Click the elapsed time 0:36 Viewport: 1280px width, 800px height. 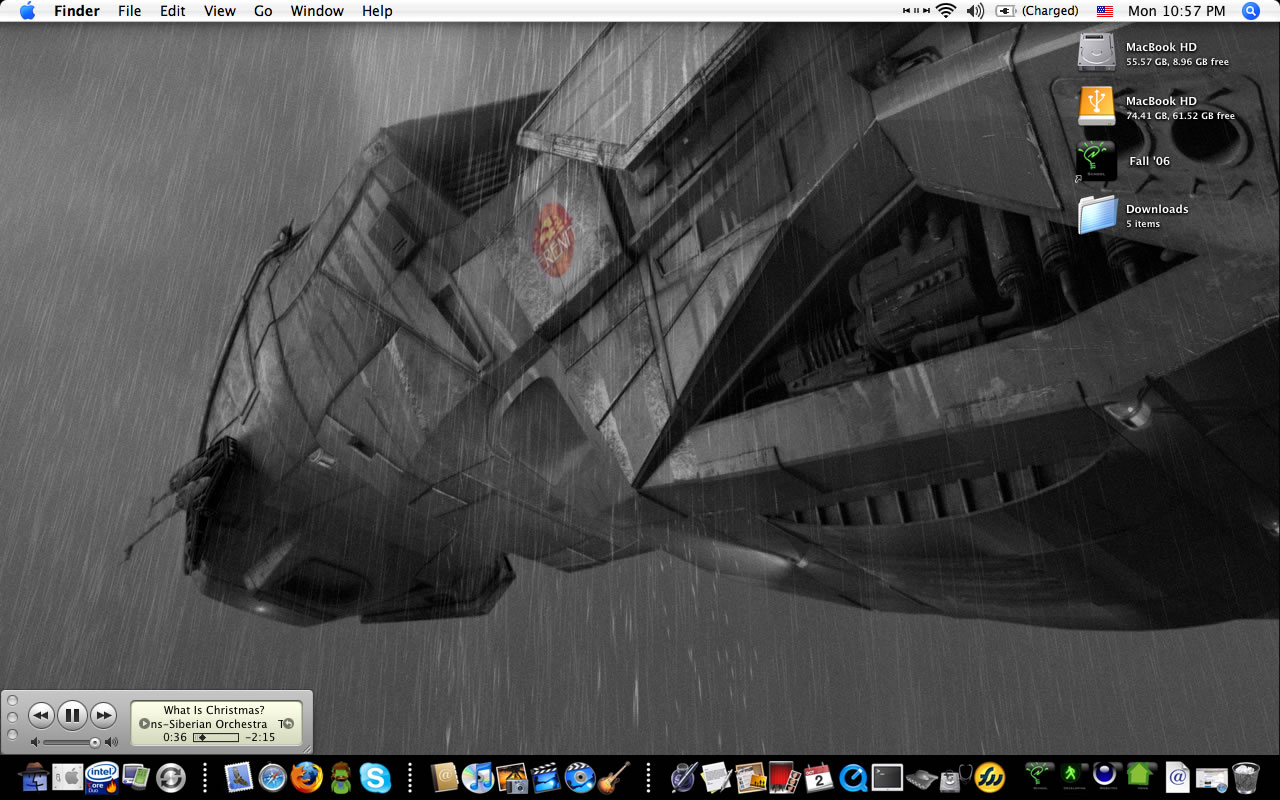(175, 737)
